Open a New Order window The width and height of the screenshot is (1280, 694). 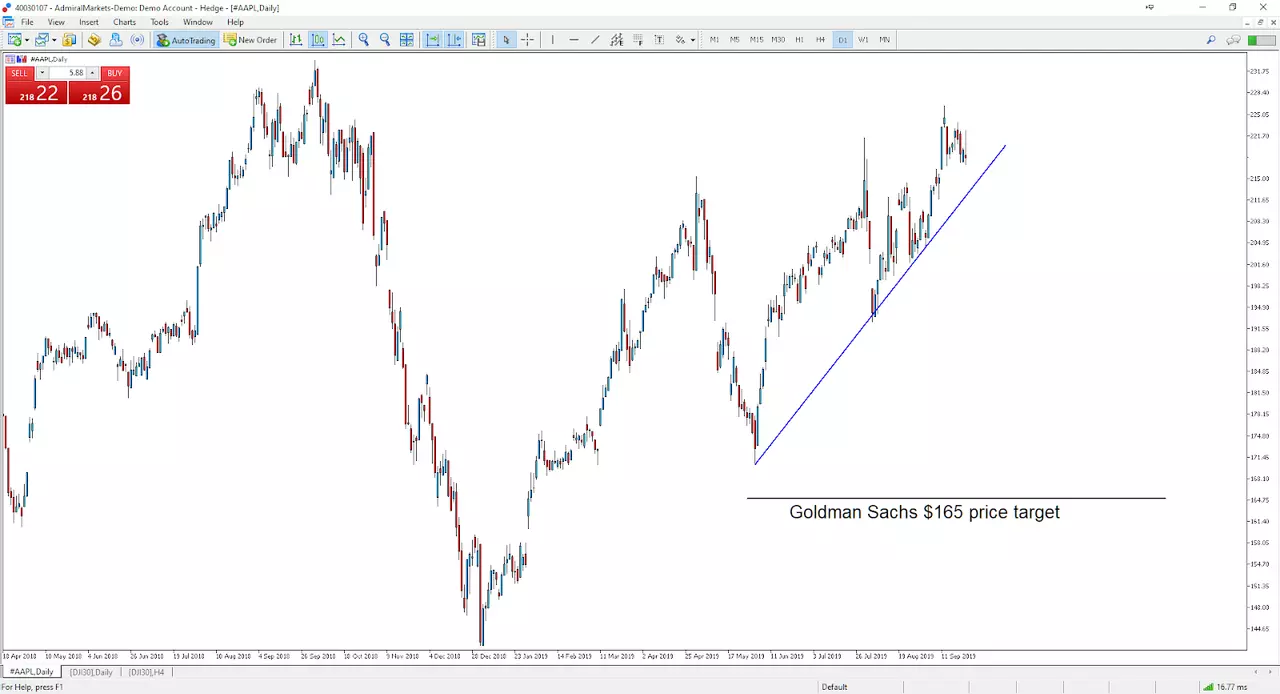250,40
